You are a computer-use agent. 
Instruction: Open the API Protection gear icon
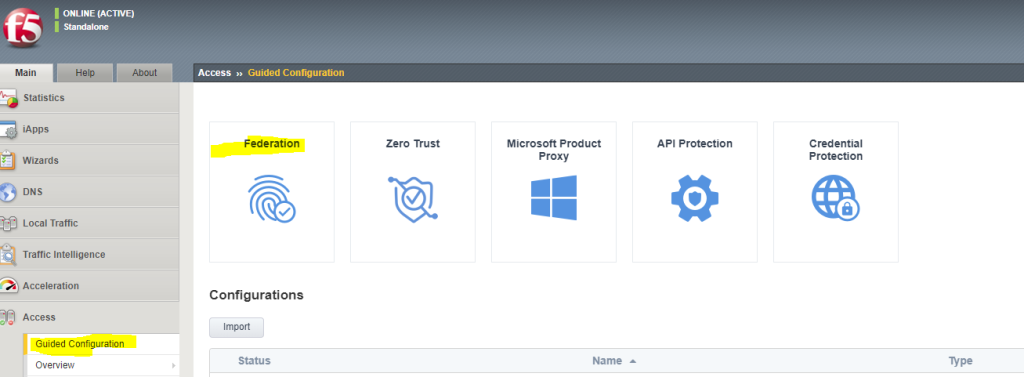point(695,198)
